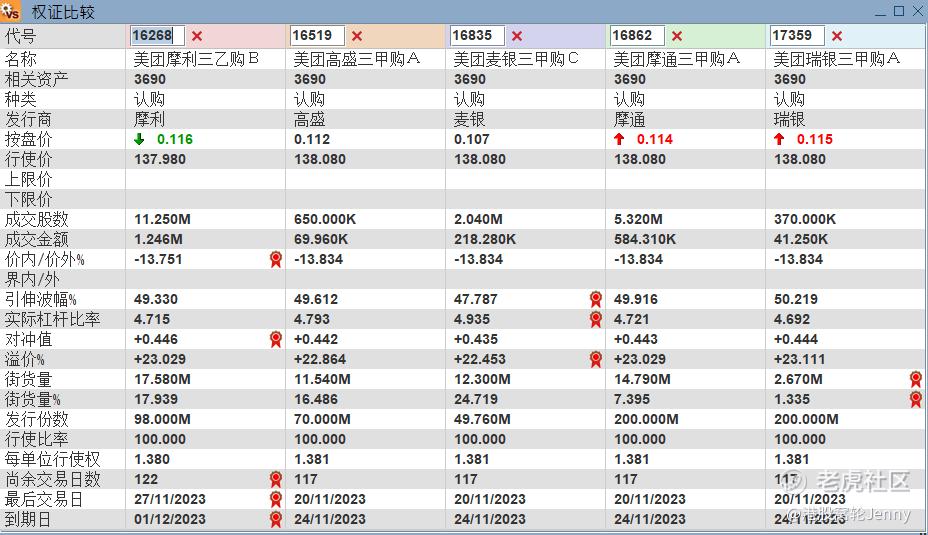Click the 街货量% row label

click(33, 399)
